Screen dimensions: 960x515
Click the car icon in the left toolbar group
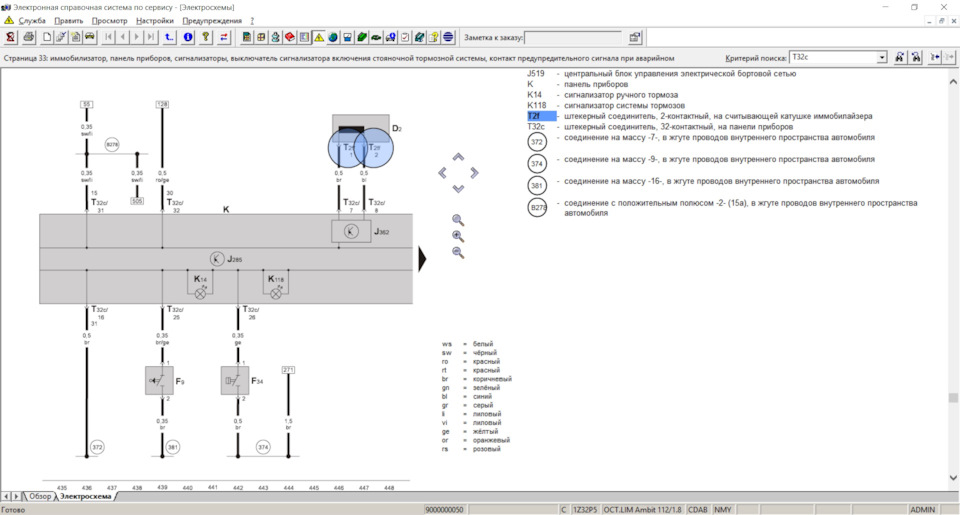click(90, 37)
